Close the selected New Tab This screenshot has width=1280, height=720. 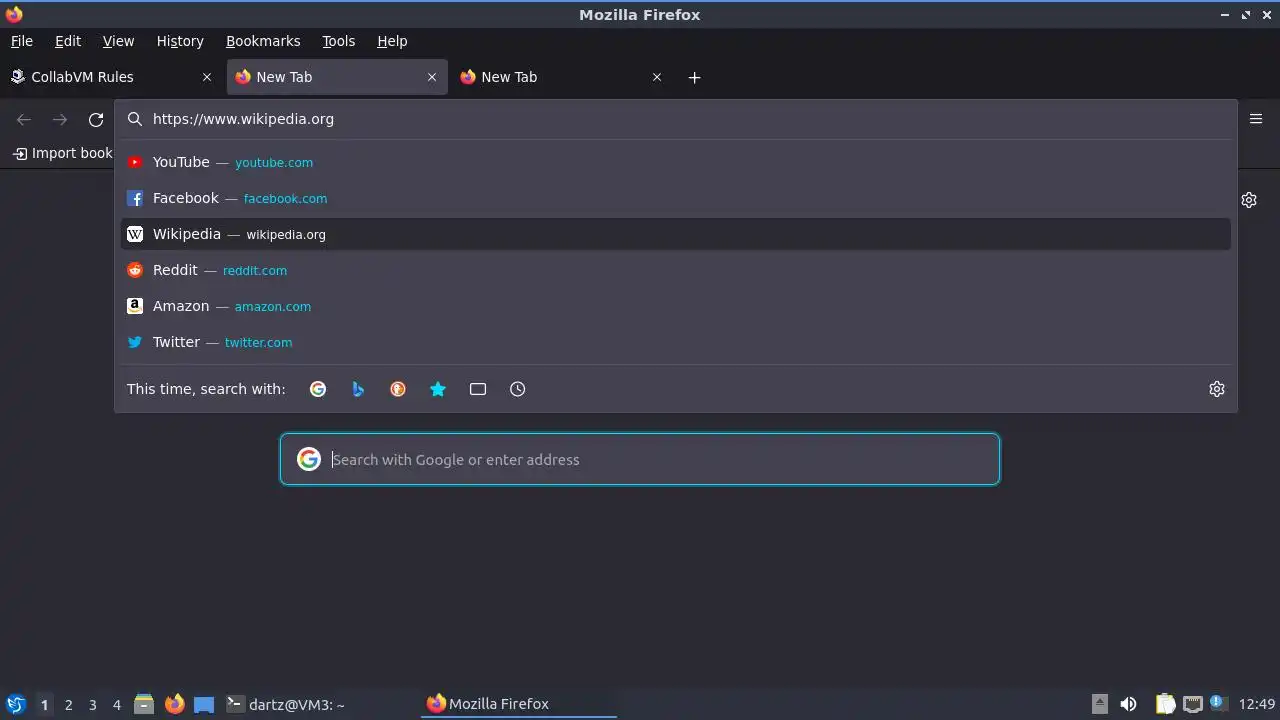[432, 77]
